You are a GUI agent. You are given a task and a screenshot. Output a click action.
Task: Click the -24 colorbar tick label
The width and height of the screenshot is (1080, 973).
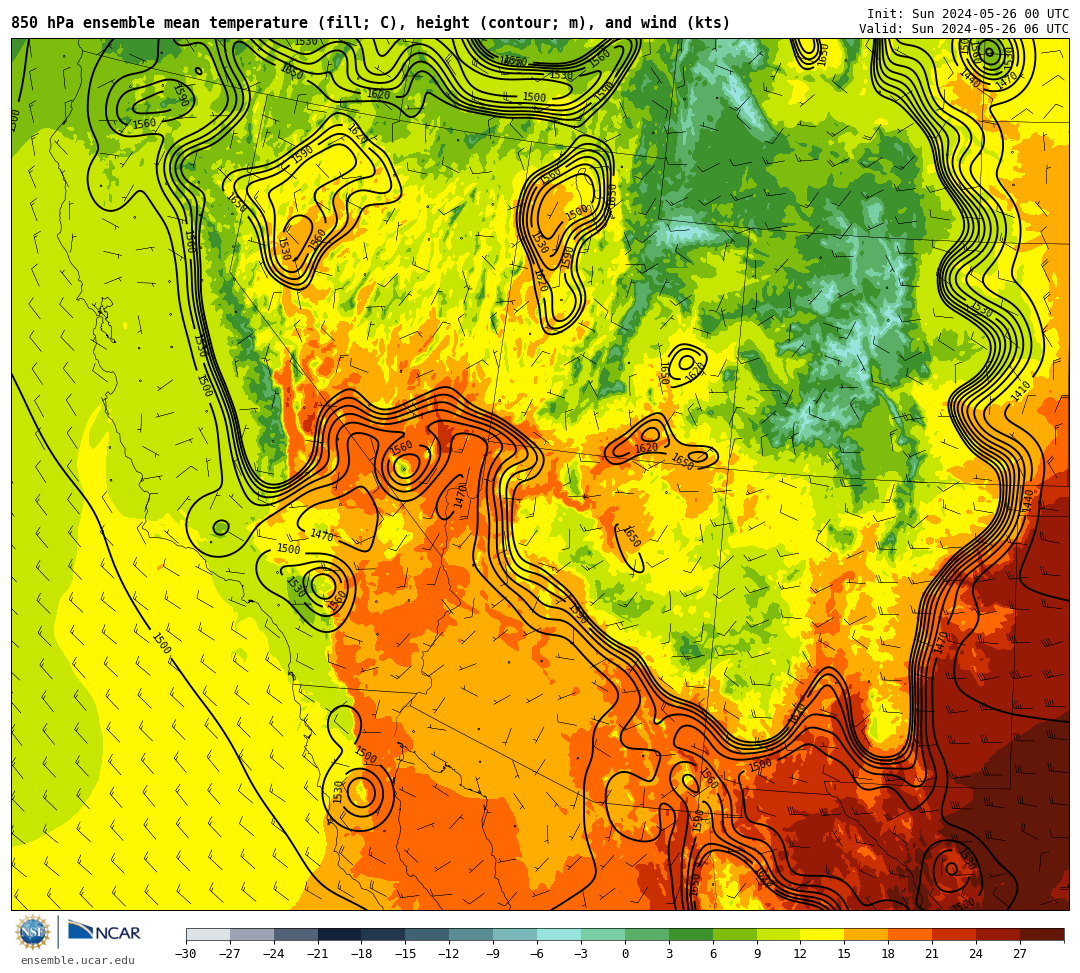pyautogui.click(x=274, y=954)
